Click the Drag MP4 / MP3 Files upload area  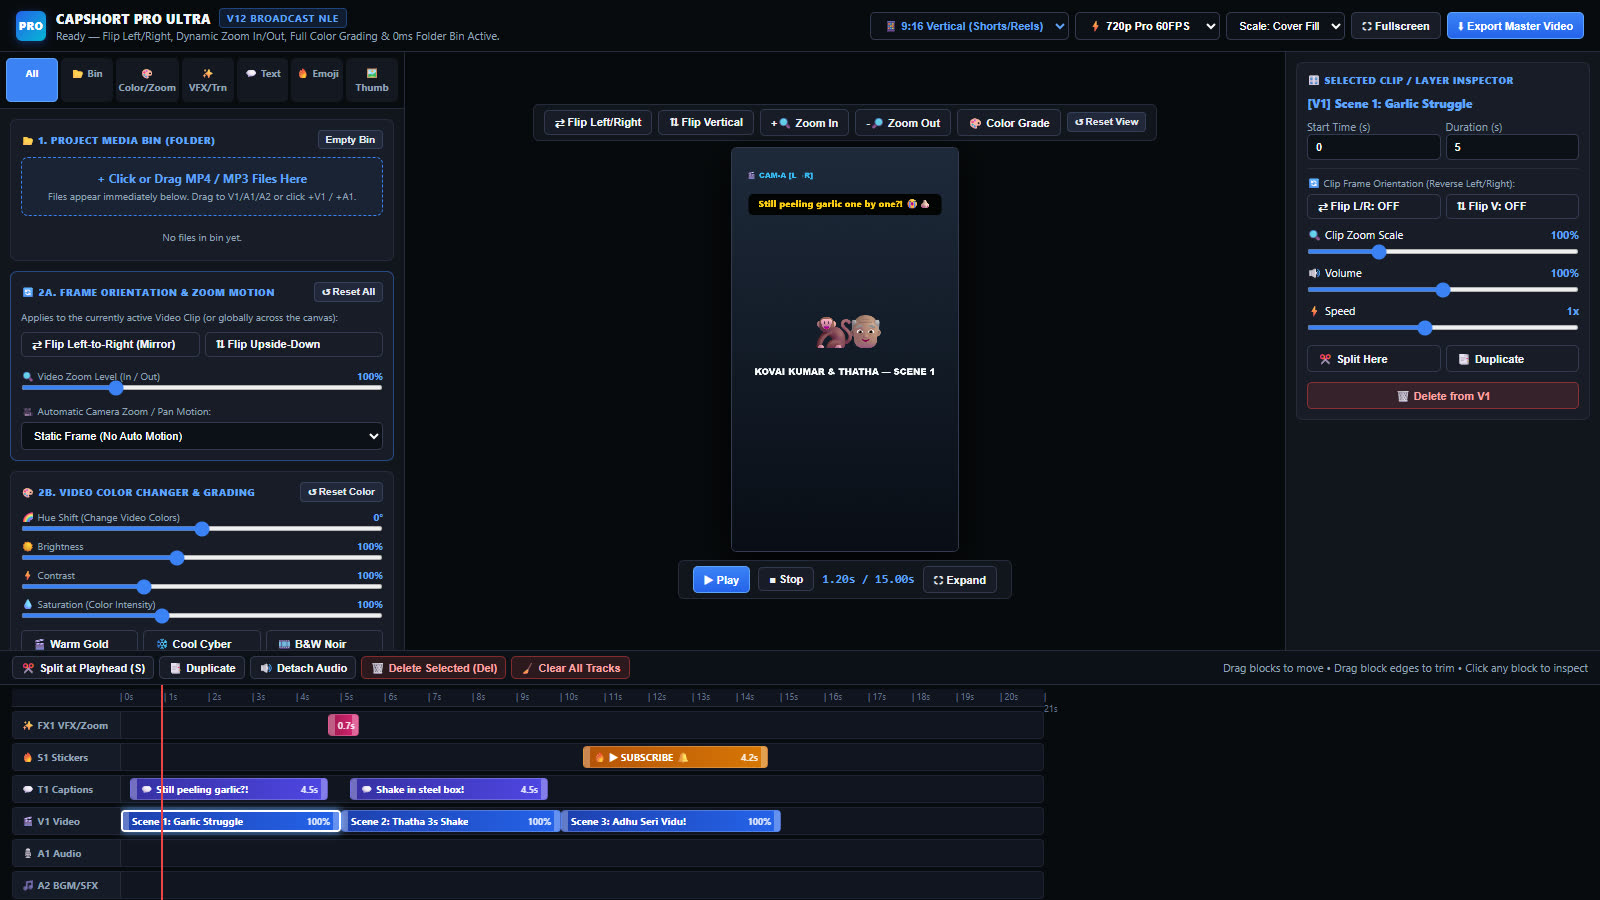[x=202, y=187]
